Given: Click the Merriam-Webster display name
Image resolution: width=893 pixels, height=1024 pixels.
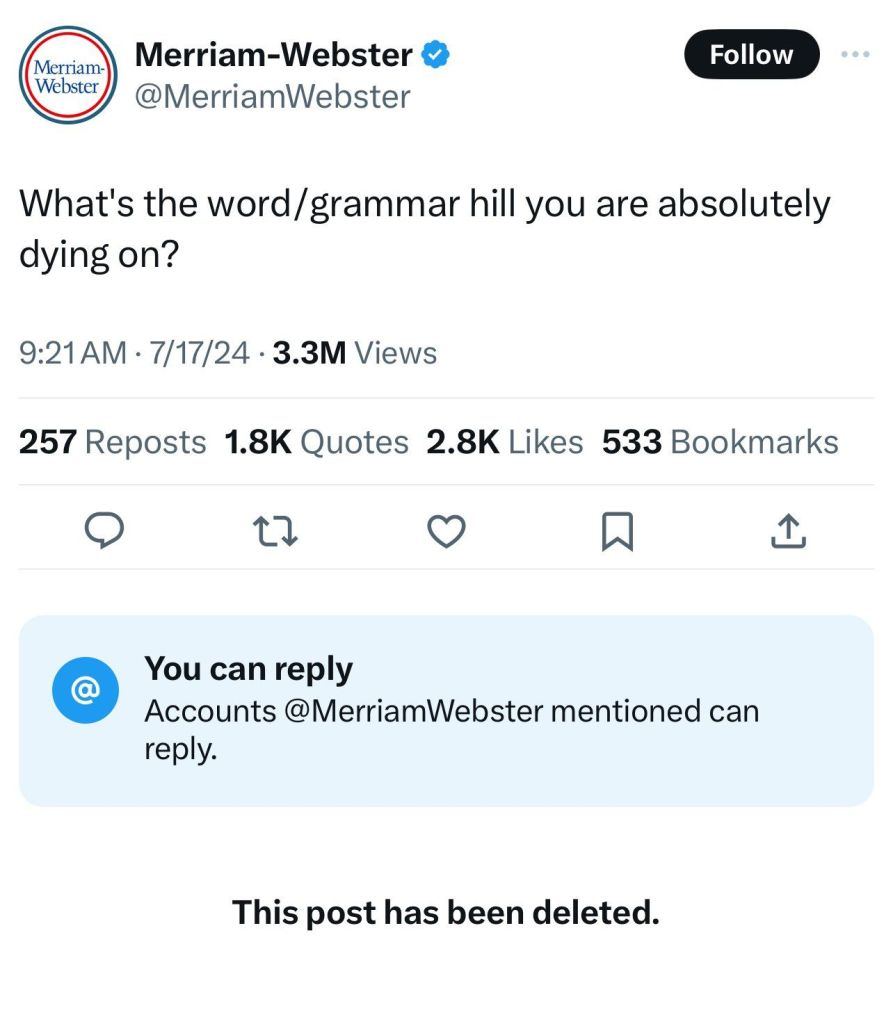Looking at the screenshot, I should click(x=272, y=55).
